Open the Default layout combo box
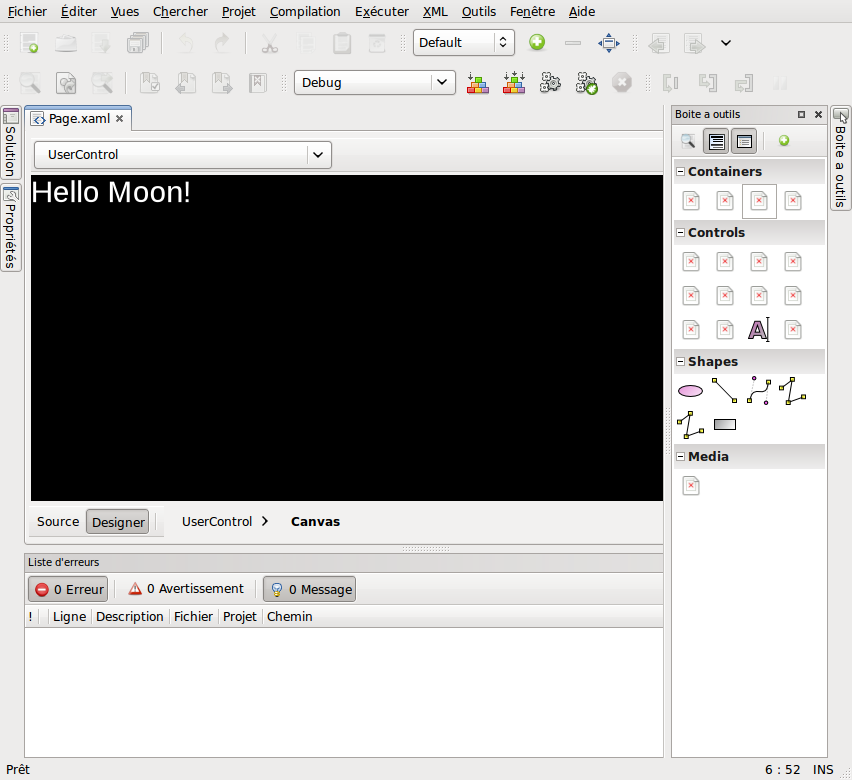Viewport: 852px width, 780px height. [463, 42]
